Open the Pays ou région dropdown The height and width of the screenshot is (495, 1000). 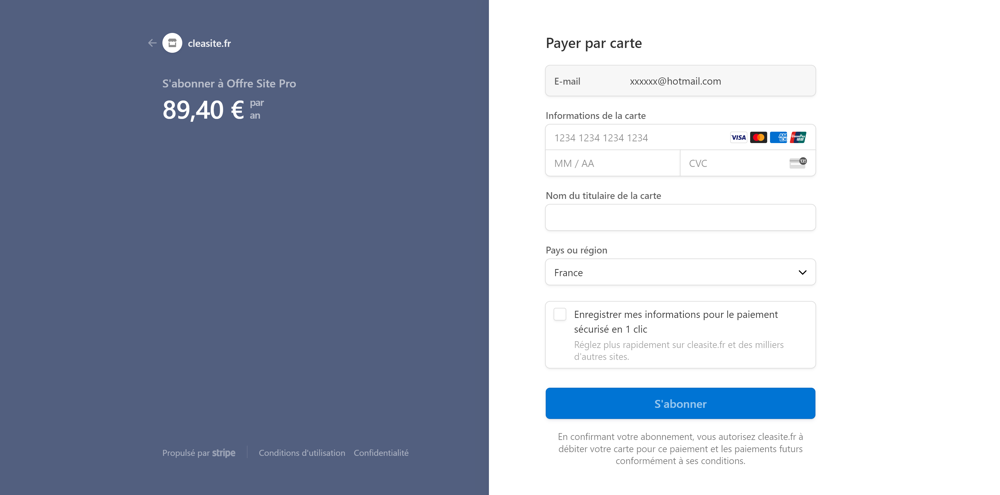click(x=680, y=272)
